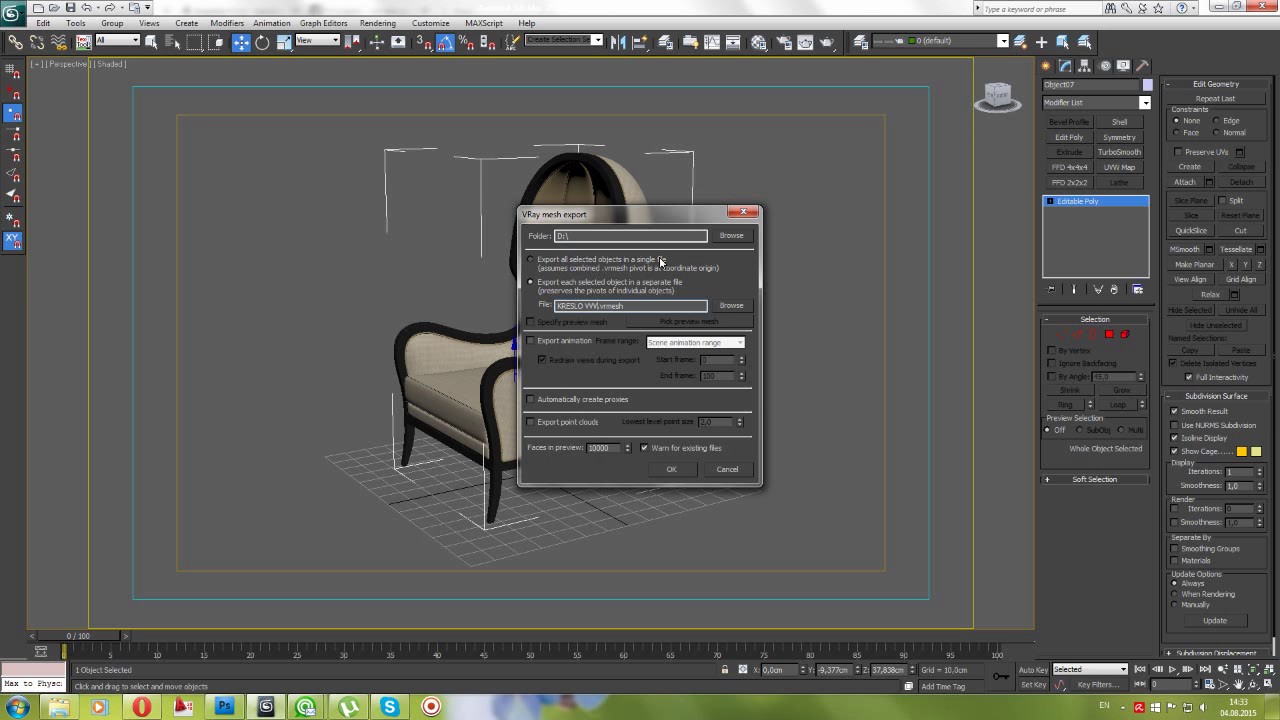The image size is (1280, 720).
Task: Switch to the Hierarchy command panel tab
Action: pyautogui.click(x=1086, y=65)
